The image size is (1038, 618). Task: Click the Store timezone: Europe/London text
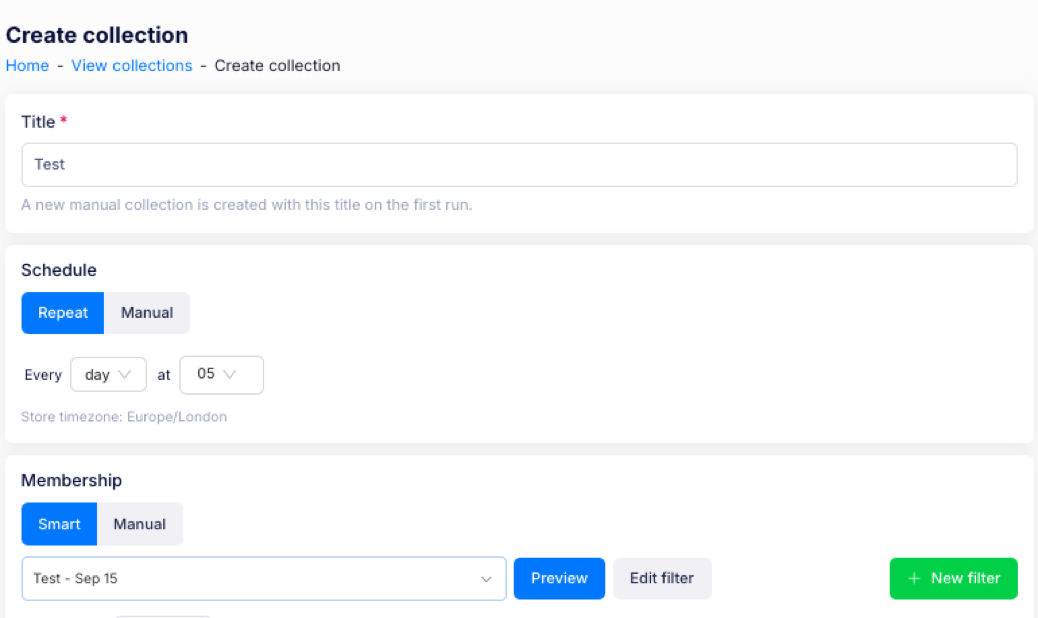tap(124, 417)
